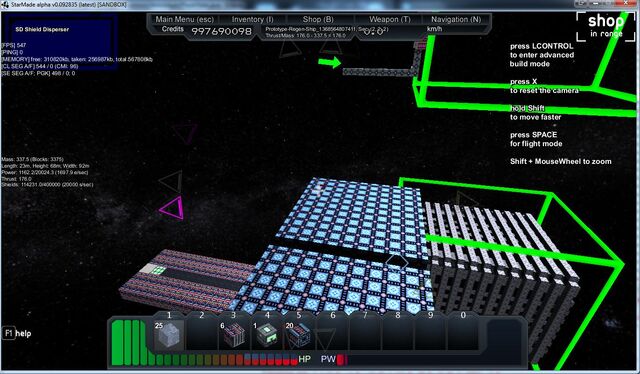The height and width of the screenshot is (374, 640).
Task: Click the Length, Height, Width dimensions line
Action: (x=45, y=166)
